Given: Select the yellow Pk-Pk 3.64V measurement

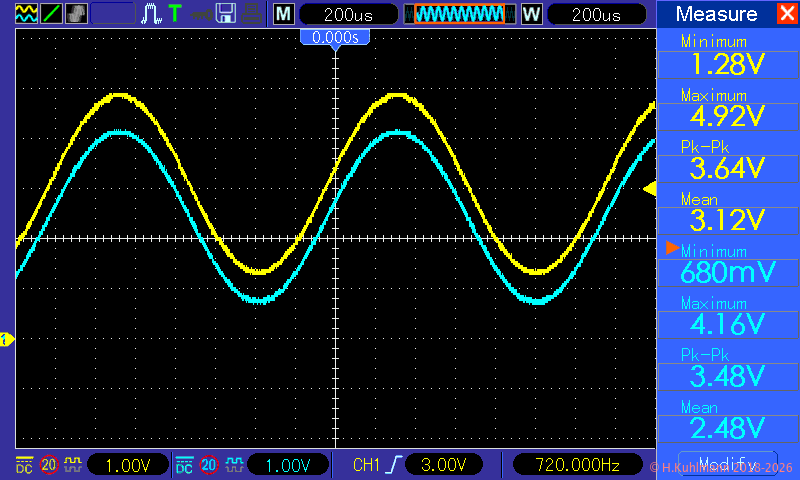Looking at the screenshot, I should click(x=727, y=159).
